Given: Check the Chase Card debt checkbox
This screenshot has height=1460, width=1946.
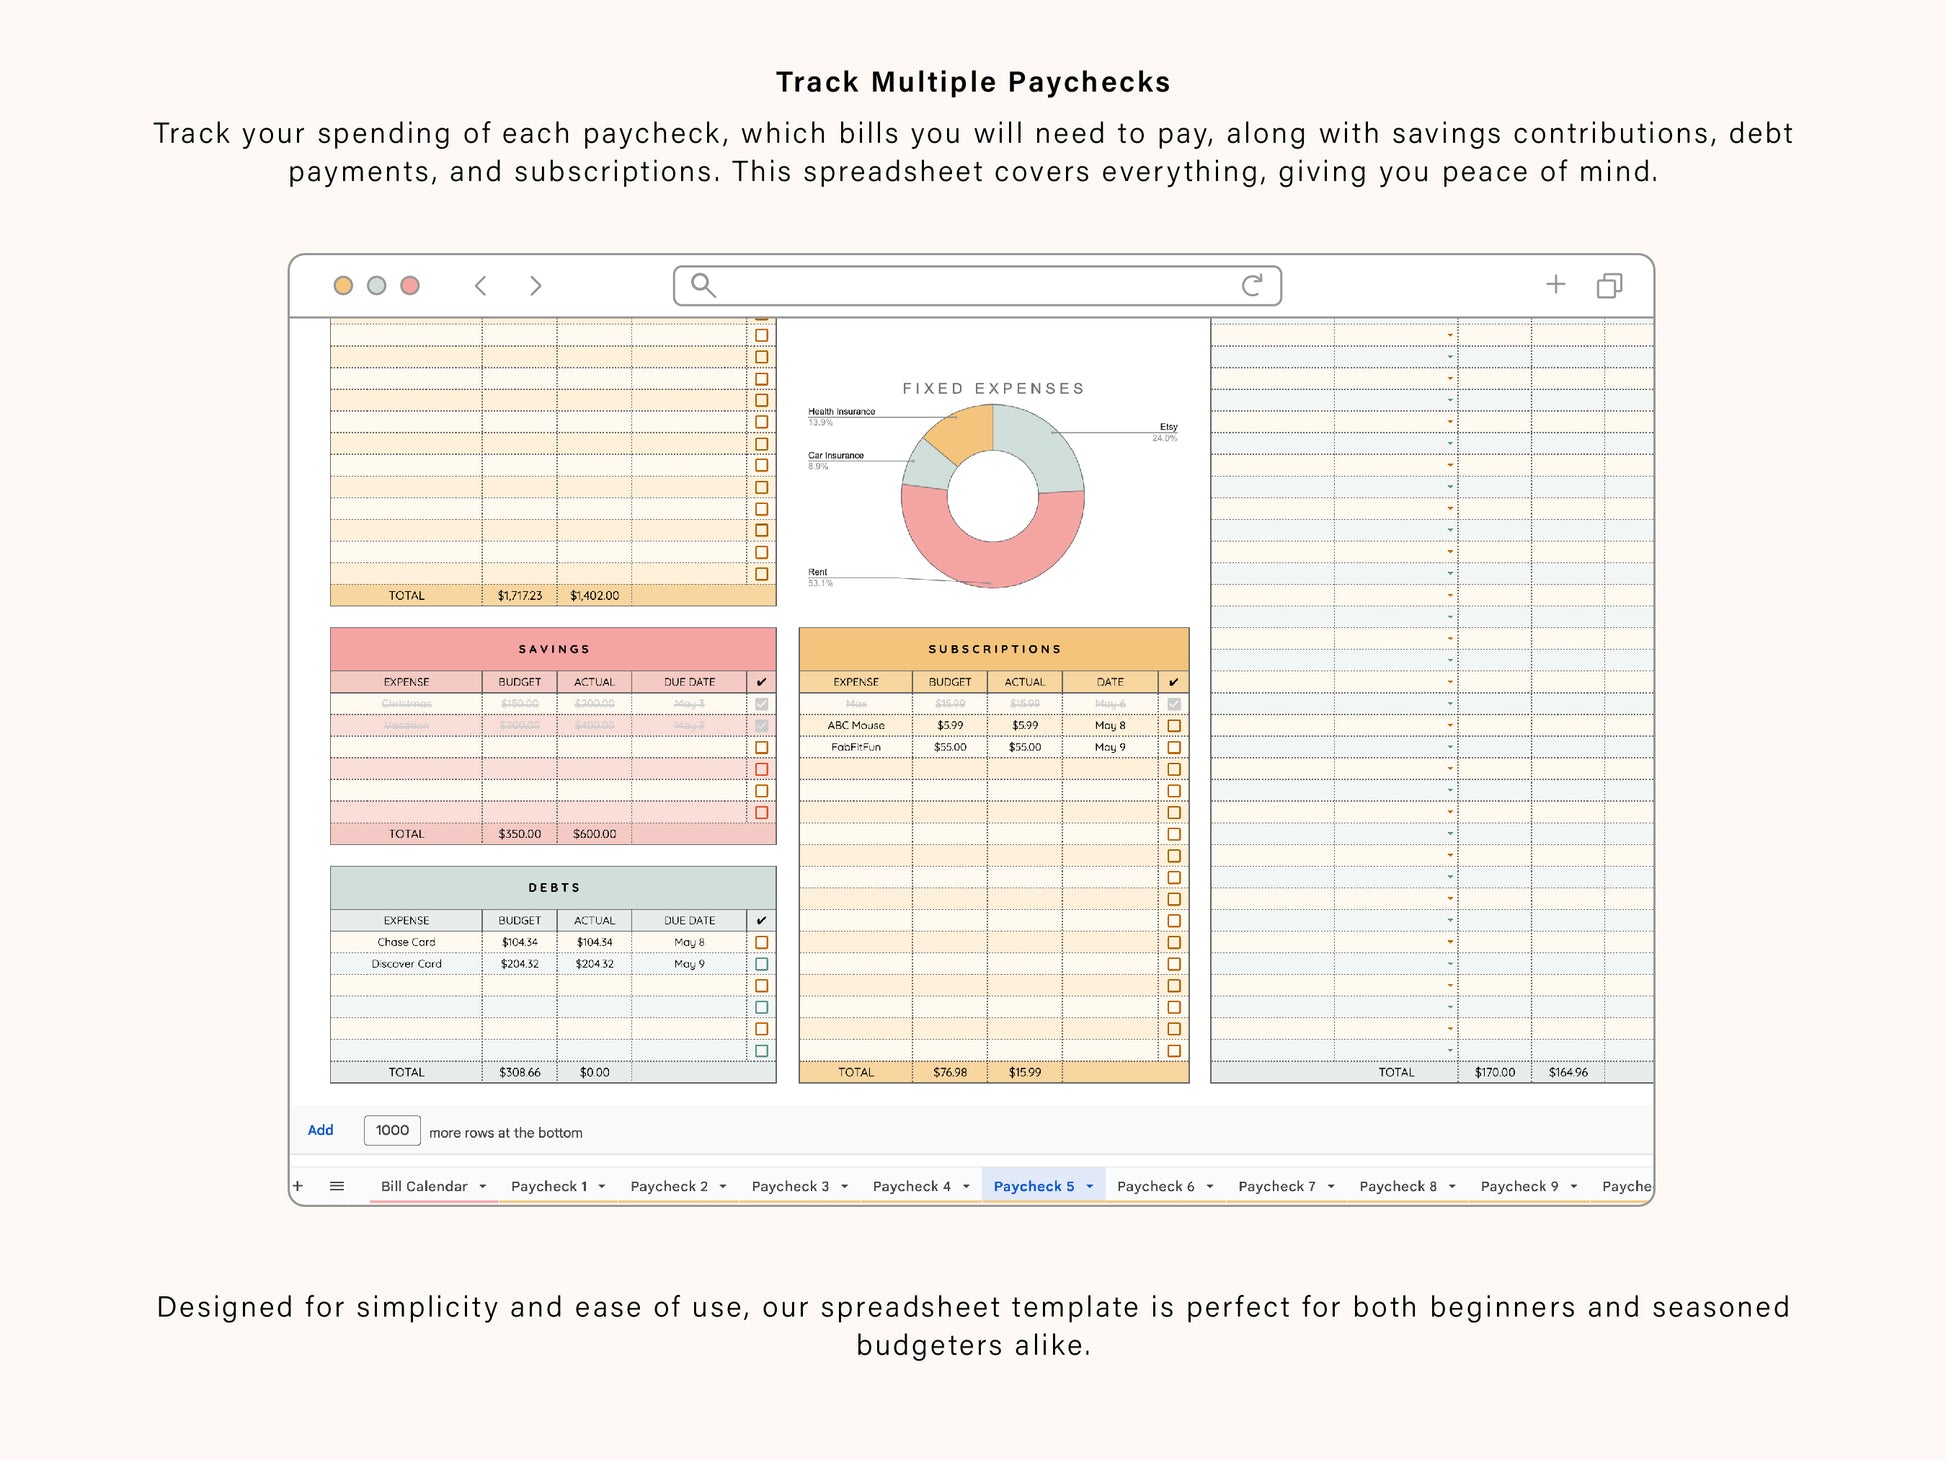Looking at the screenshot, I should pyautogui.click(x=762, y=942).
